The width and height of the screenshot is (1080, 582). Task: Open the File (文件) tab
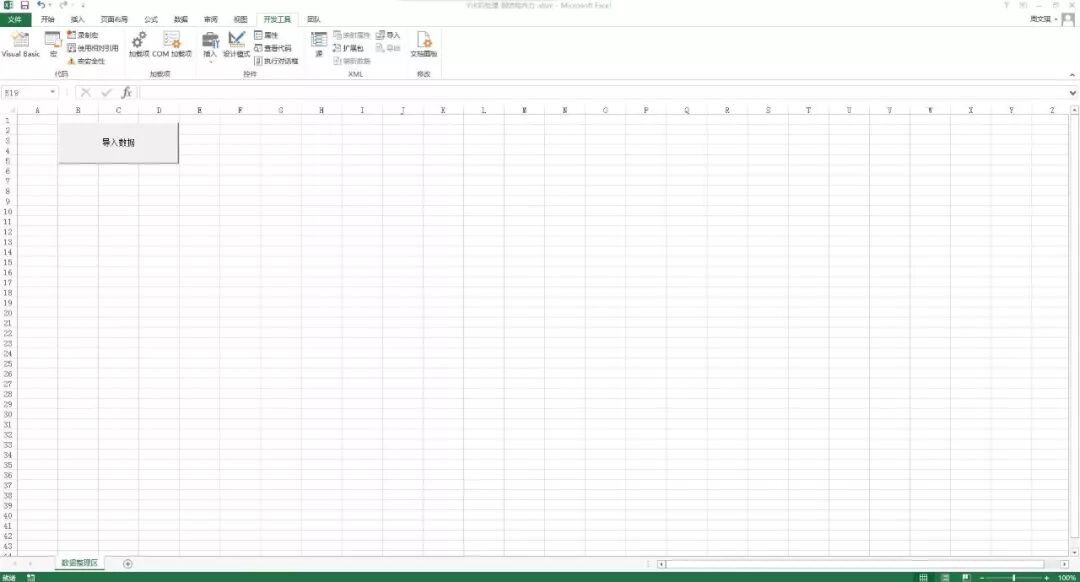15,19
